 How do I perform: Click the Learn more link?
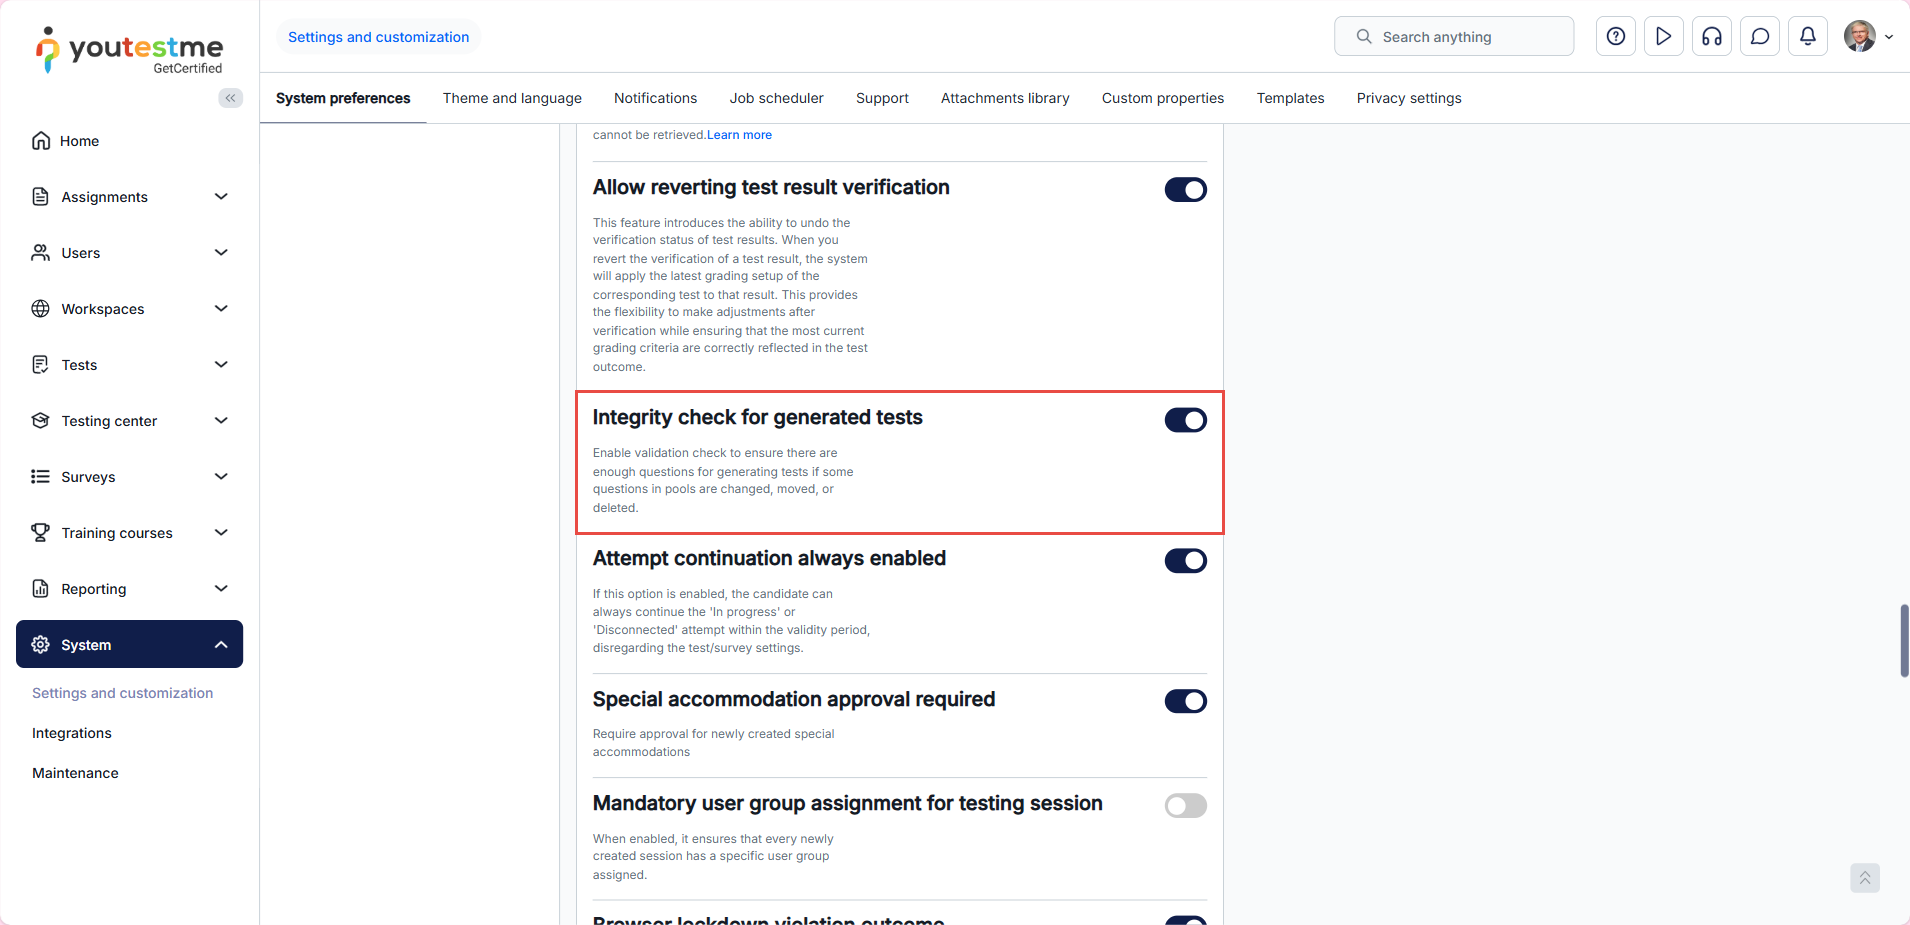(x=739, y=135)
